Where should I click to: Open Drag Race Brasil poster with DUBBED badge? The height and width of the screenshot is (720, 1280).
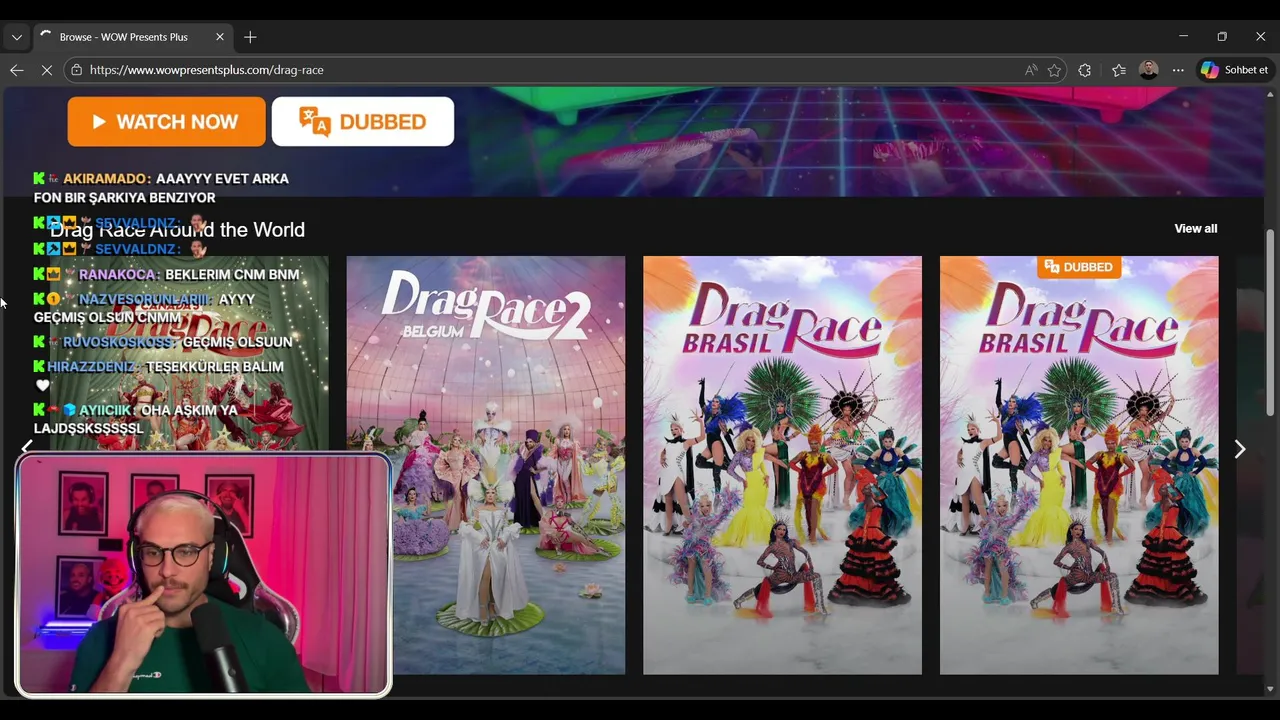1079,465
